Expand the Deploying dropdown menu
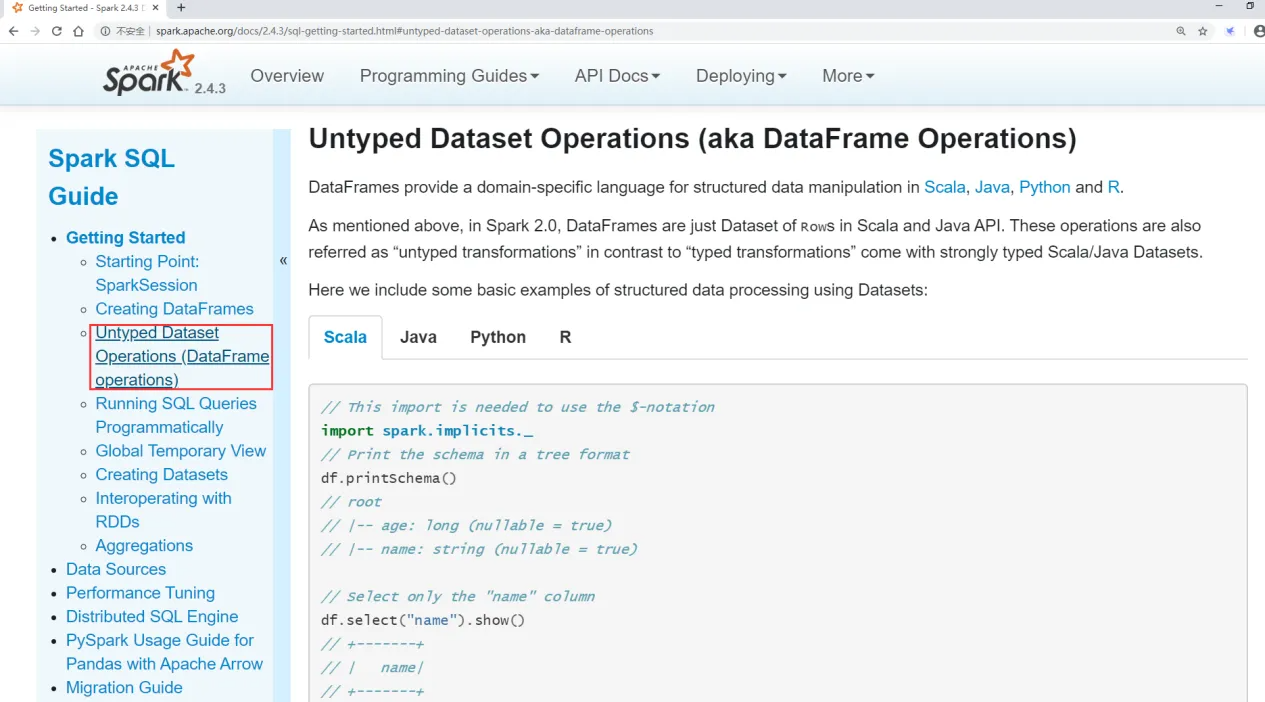The image size is (1265, 702). [x=741, y=76]
